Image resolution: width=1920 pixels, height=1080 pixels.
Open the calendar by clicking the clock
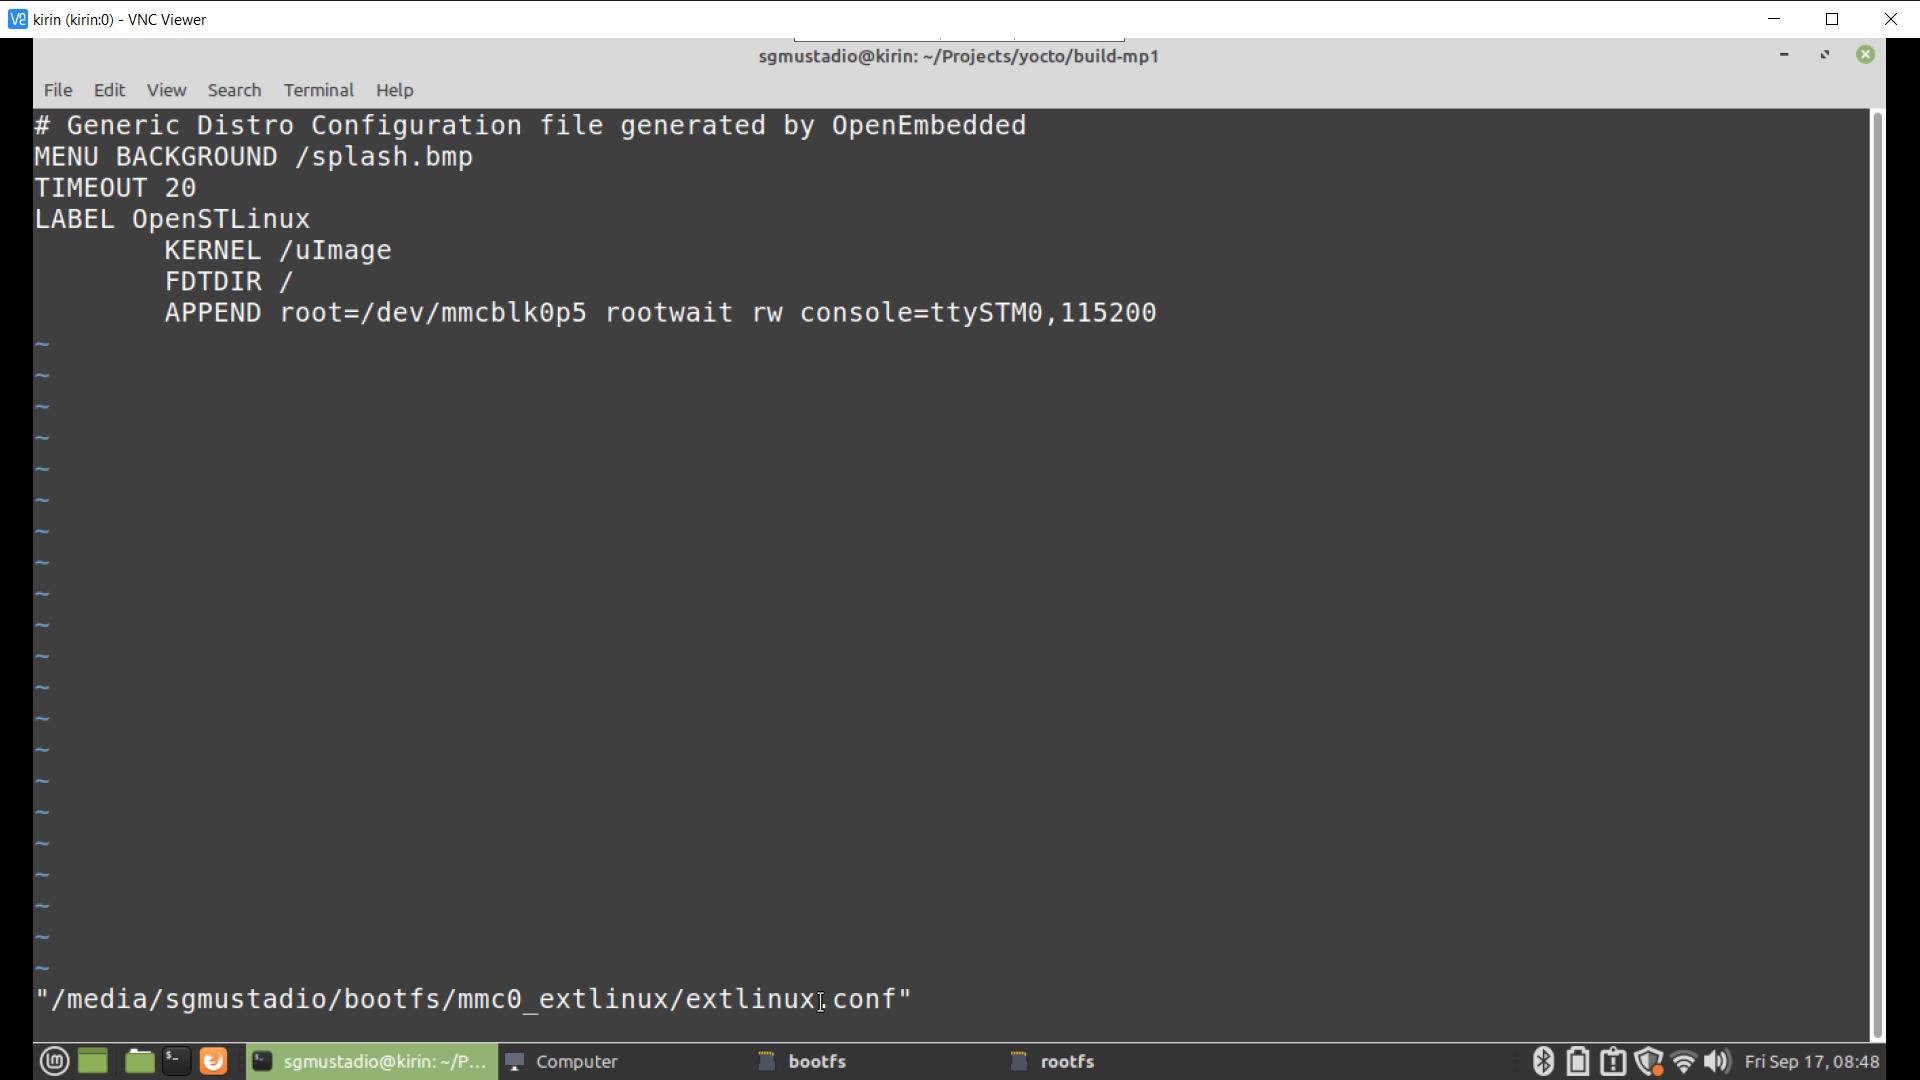(1808, 1061)
